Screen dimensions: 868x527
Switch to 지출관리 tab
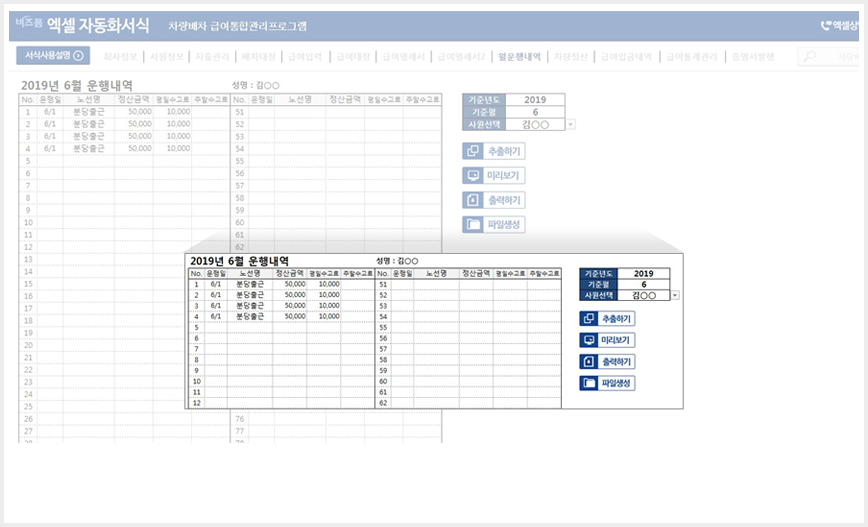pos(212,56)
